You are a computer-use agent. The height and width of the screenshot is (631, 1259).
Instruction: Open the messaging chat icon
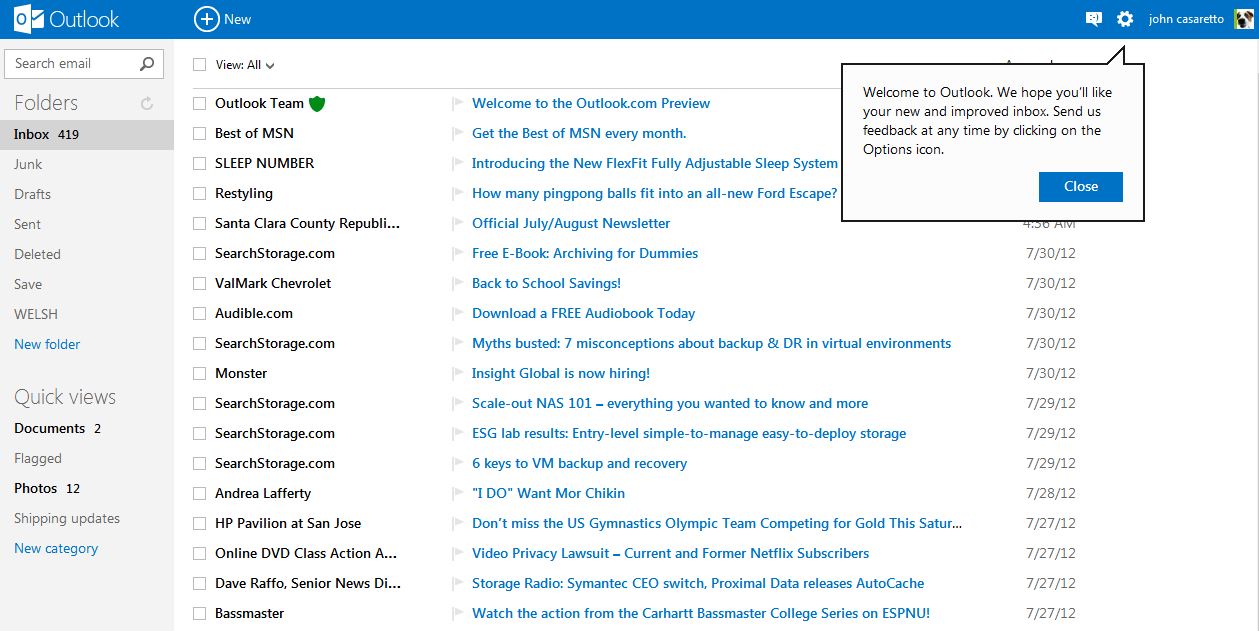pos(1094,19)
